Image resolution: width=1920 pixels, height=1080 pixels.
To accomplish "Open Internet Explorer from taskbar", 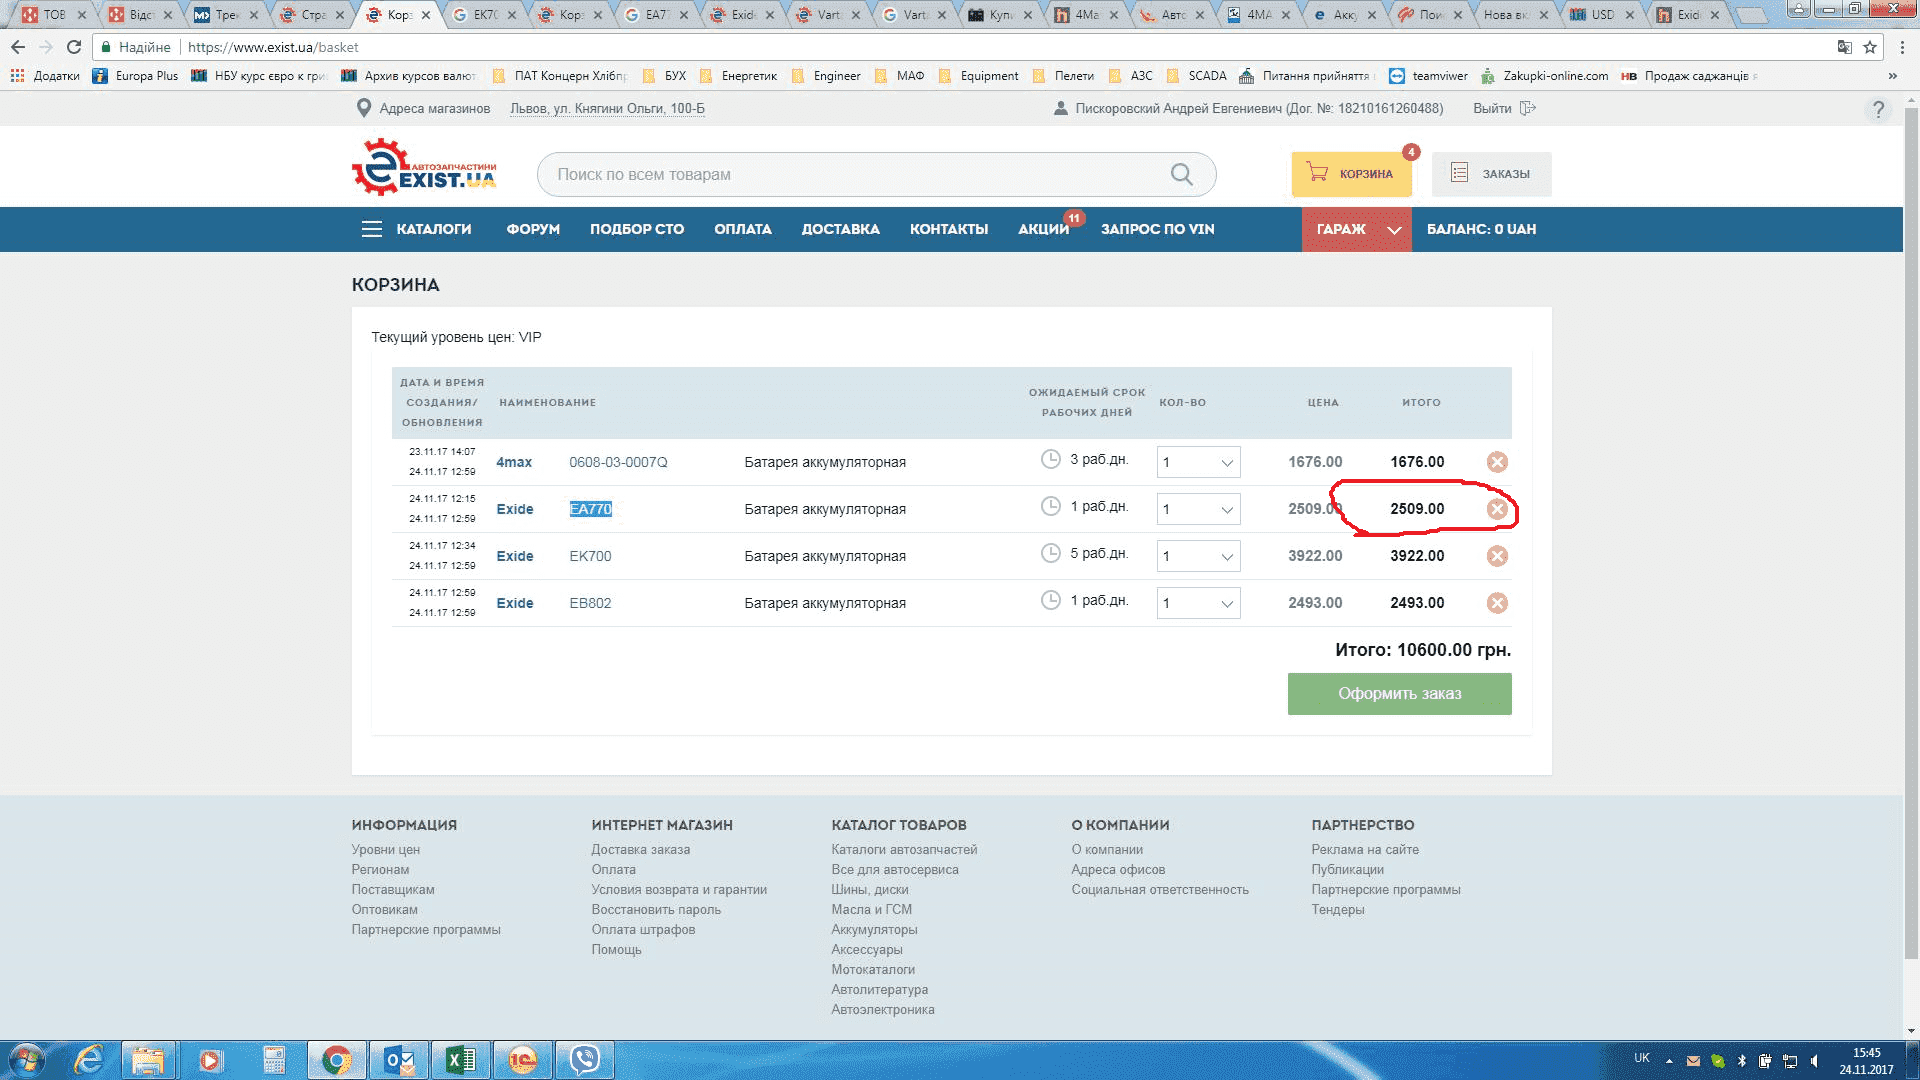I will 89,1060.
